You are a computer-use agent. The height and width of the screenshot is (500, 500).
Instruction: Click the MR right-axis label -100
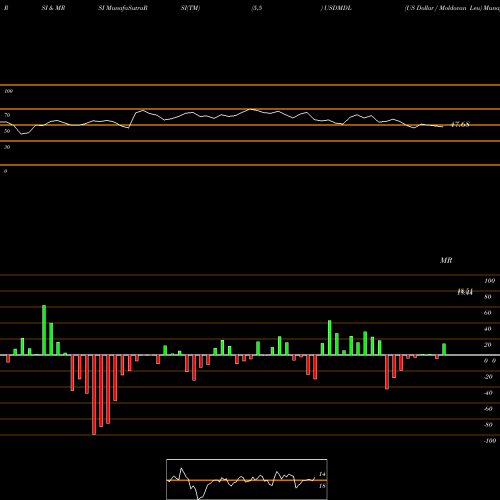pyautogui.click(x=490, y=441)
